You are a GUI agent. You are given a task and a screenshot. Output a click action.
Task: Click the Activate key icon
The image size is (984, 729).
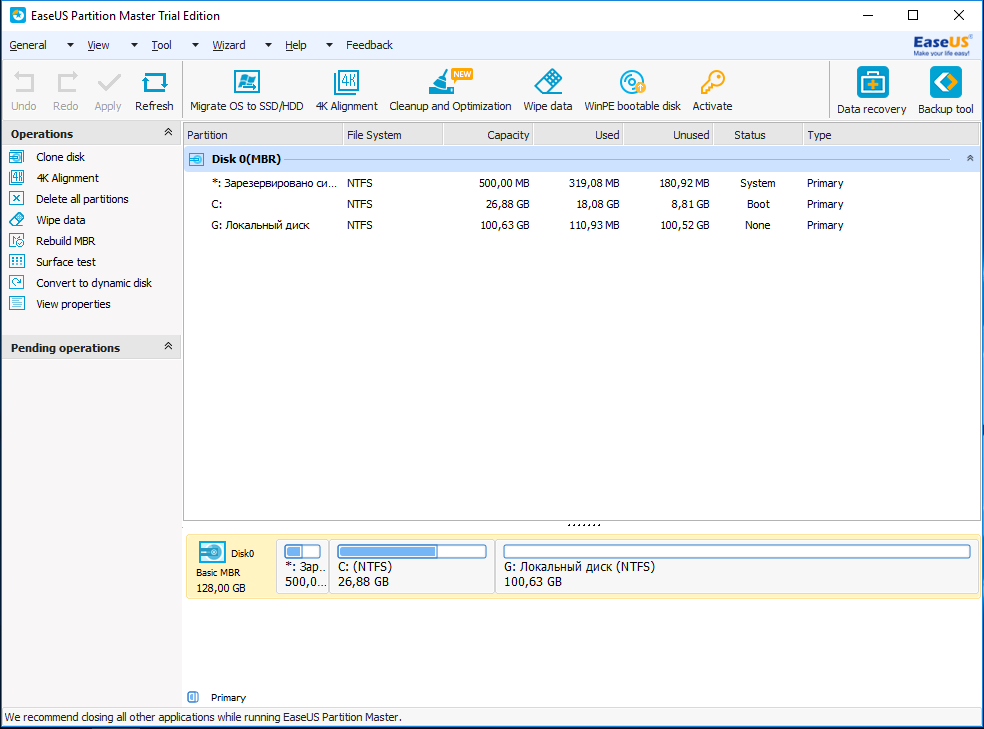pyautogui.click(x=712, y=82)
